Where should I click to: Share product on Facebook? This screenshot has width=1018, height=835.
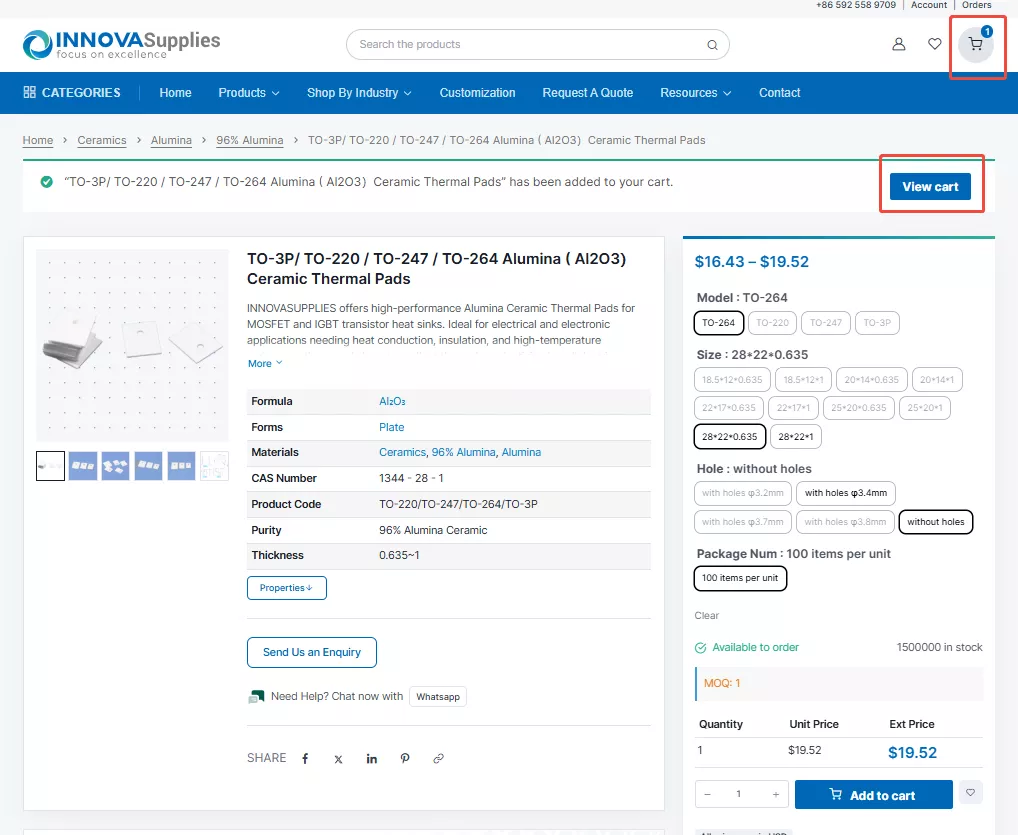(x=305, y=758)
